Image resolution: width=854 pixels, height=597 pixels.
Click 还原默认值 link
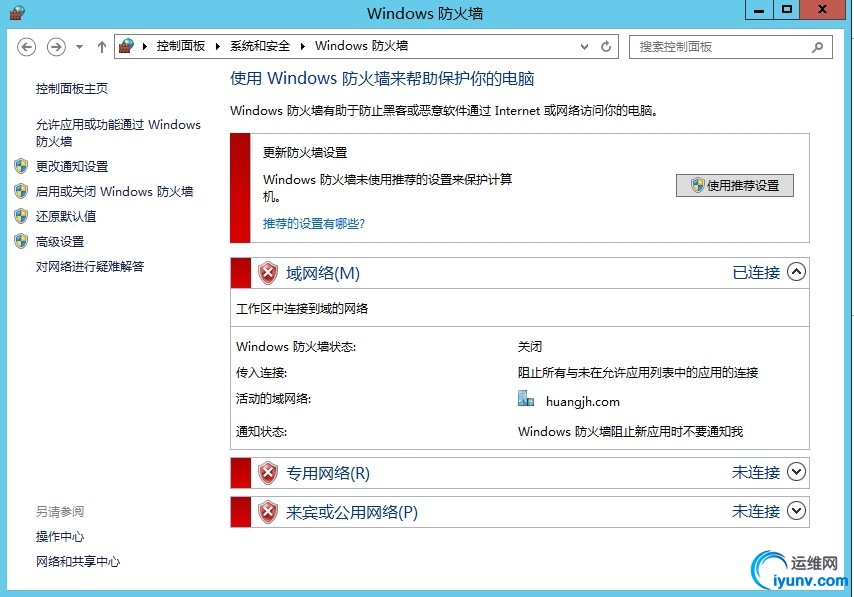click(x=66, y=217)
